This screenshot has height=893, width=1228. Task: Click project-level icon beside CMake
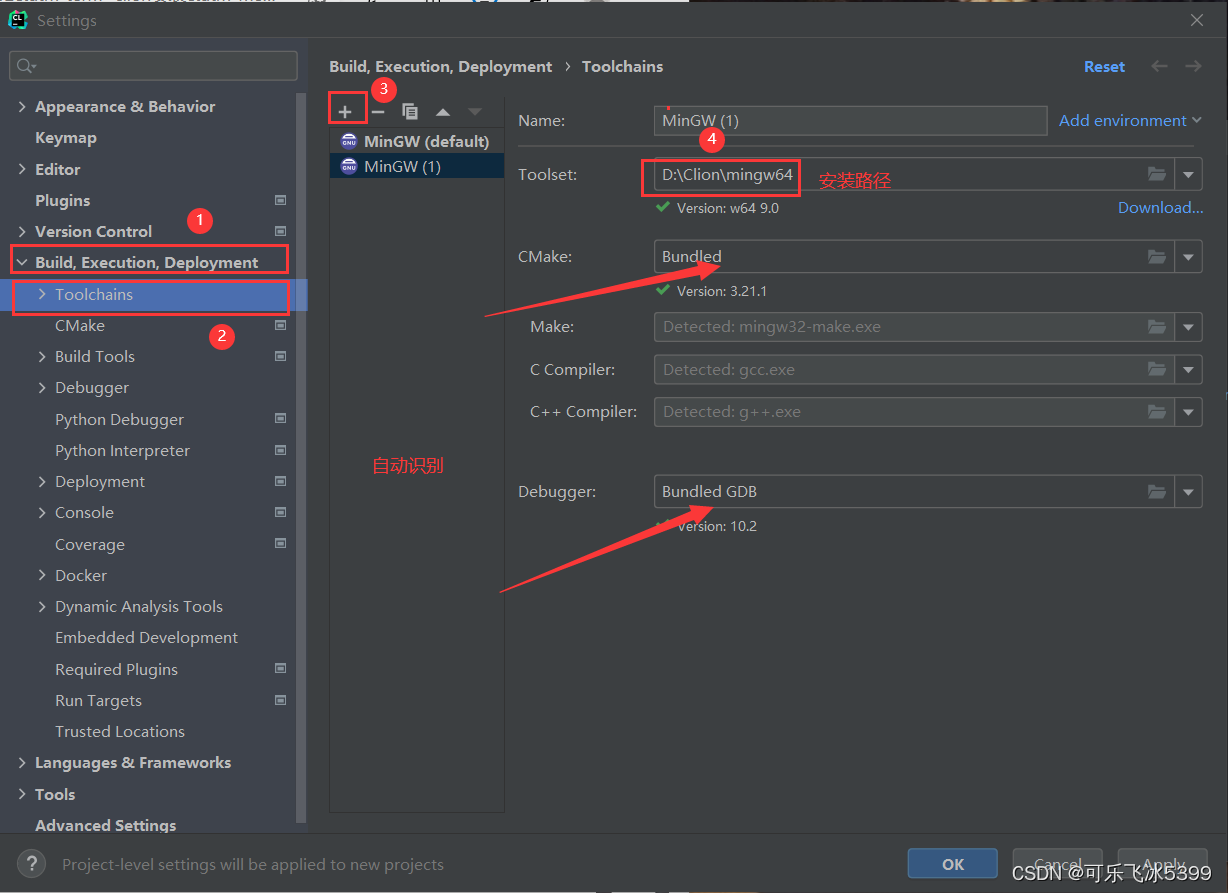(x=280, y=325)
